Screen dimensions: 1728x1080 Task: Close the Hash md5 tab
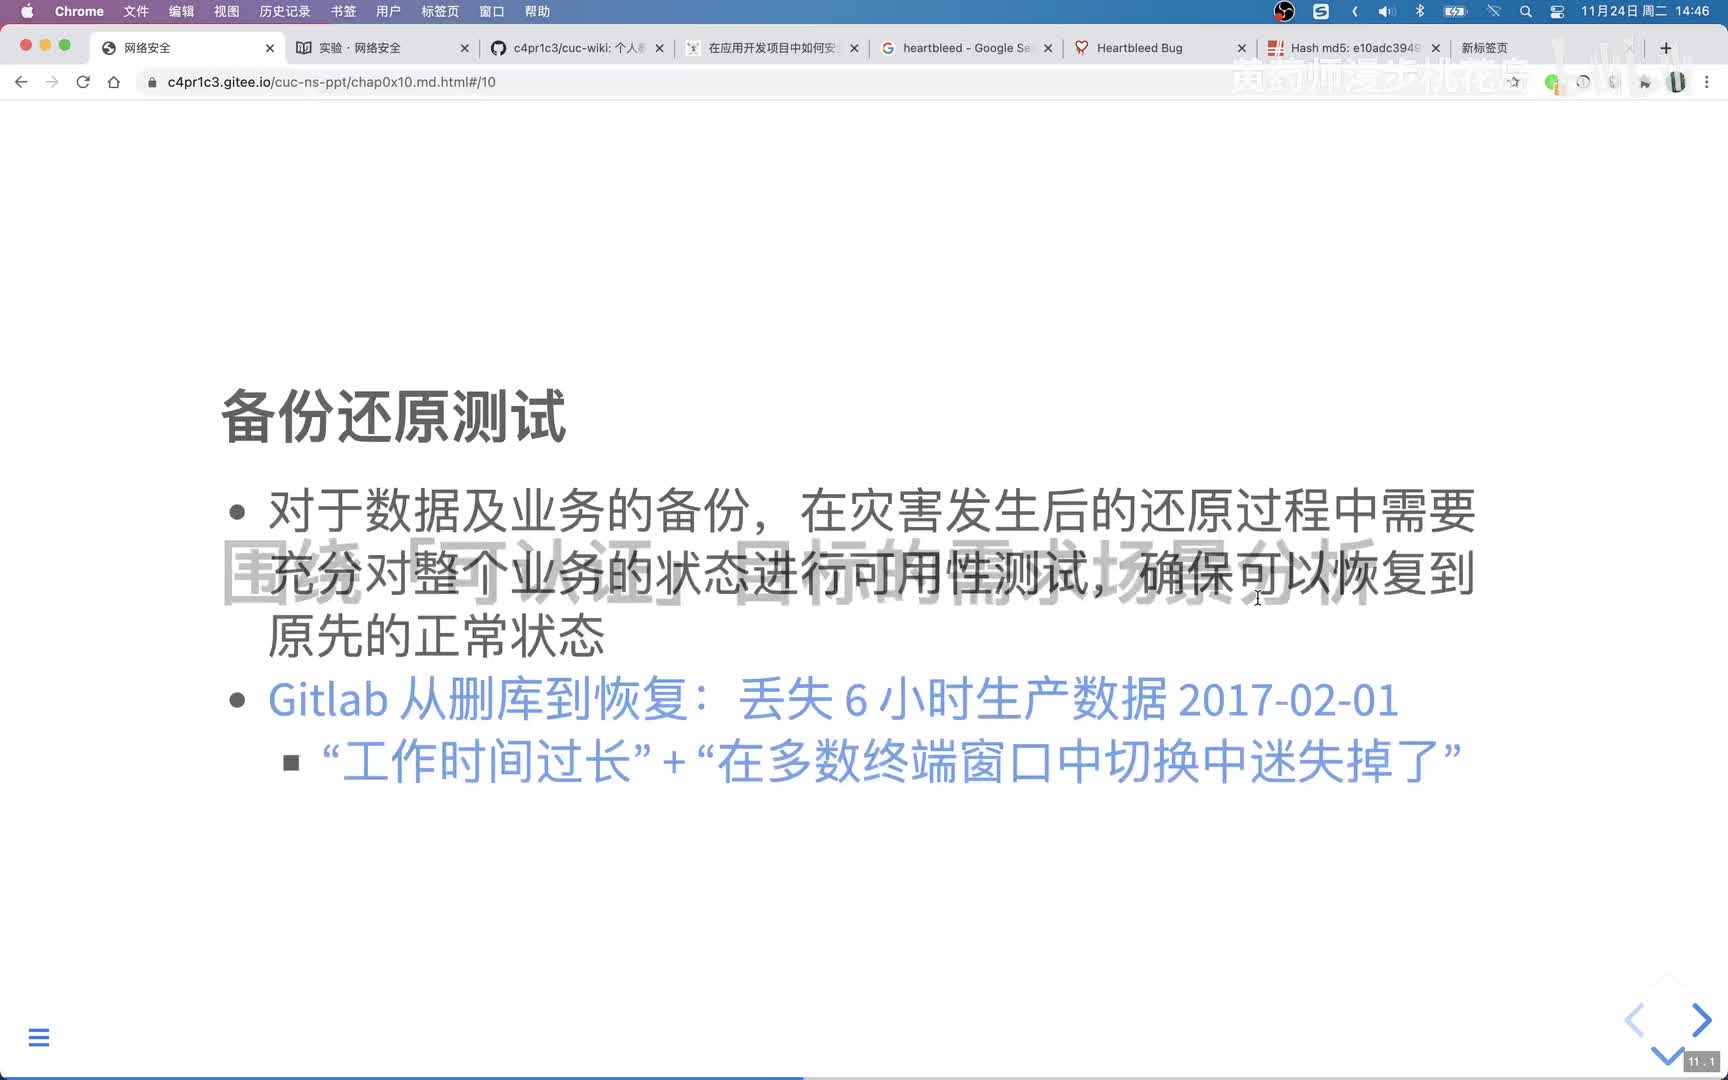1436,48
